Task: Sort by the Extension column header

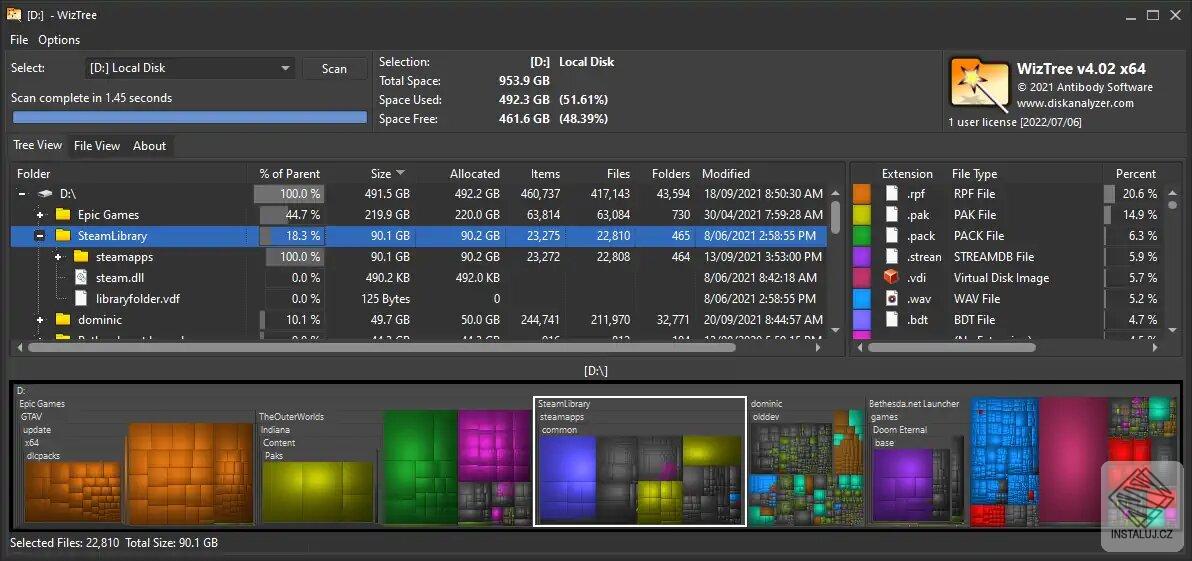Action: (x=907, y=173)
